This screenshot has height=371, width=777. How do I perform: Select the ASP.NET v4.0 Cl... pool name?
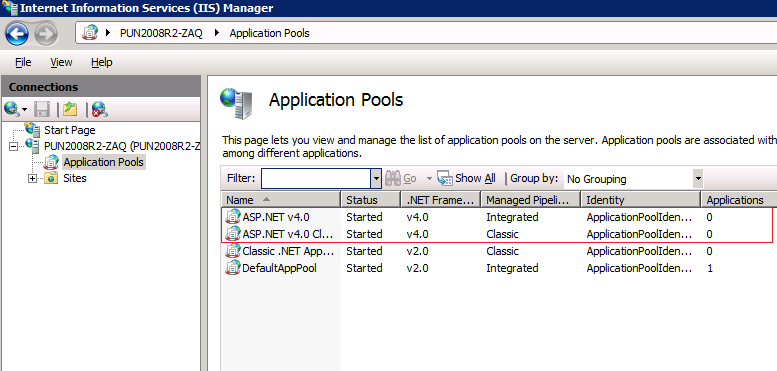tap(288, 234)
